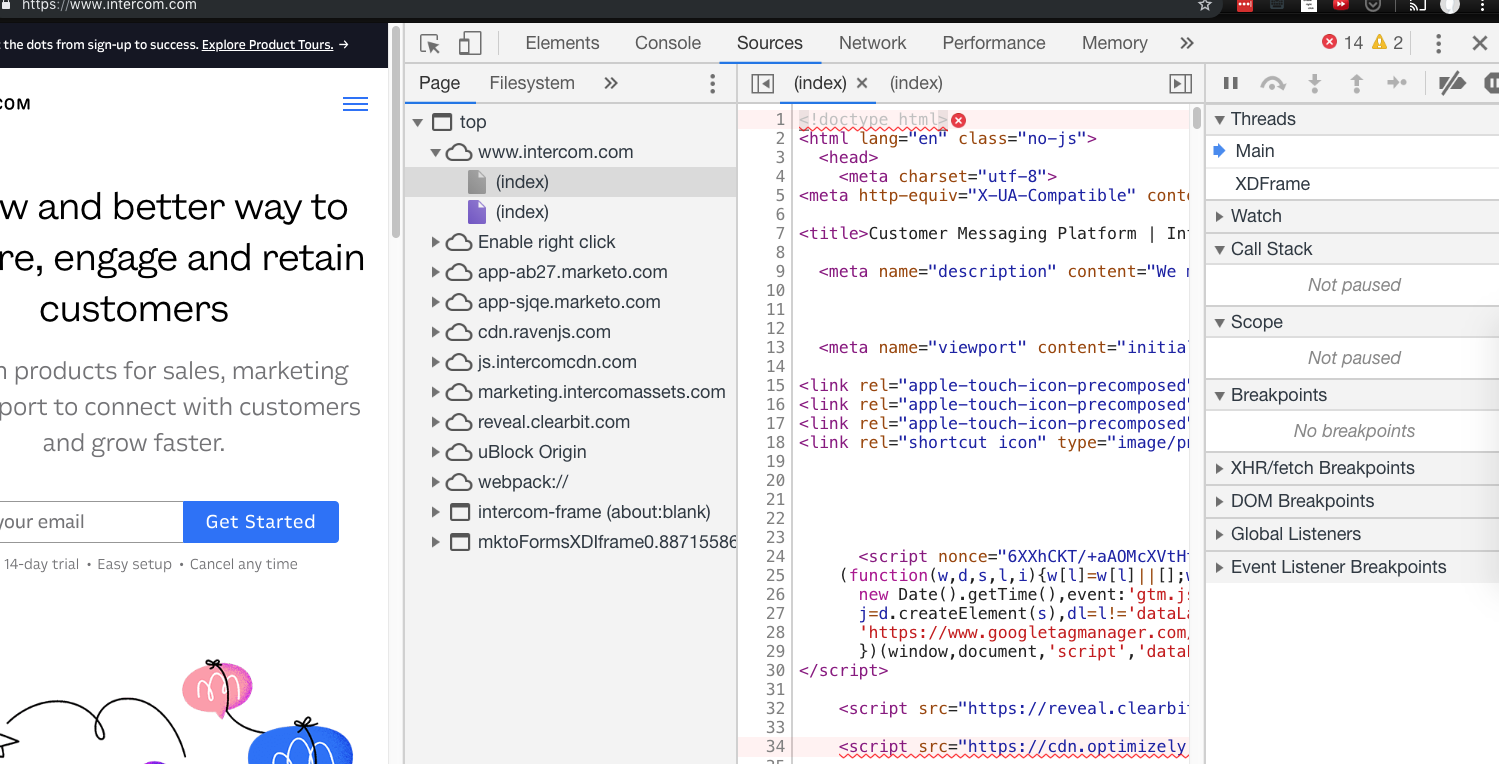Image resolution: width=1499 pixels, height=764 pixels.
Task: Click the step over function call icon
Action: (1273, 84)
